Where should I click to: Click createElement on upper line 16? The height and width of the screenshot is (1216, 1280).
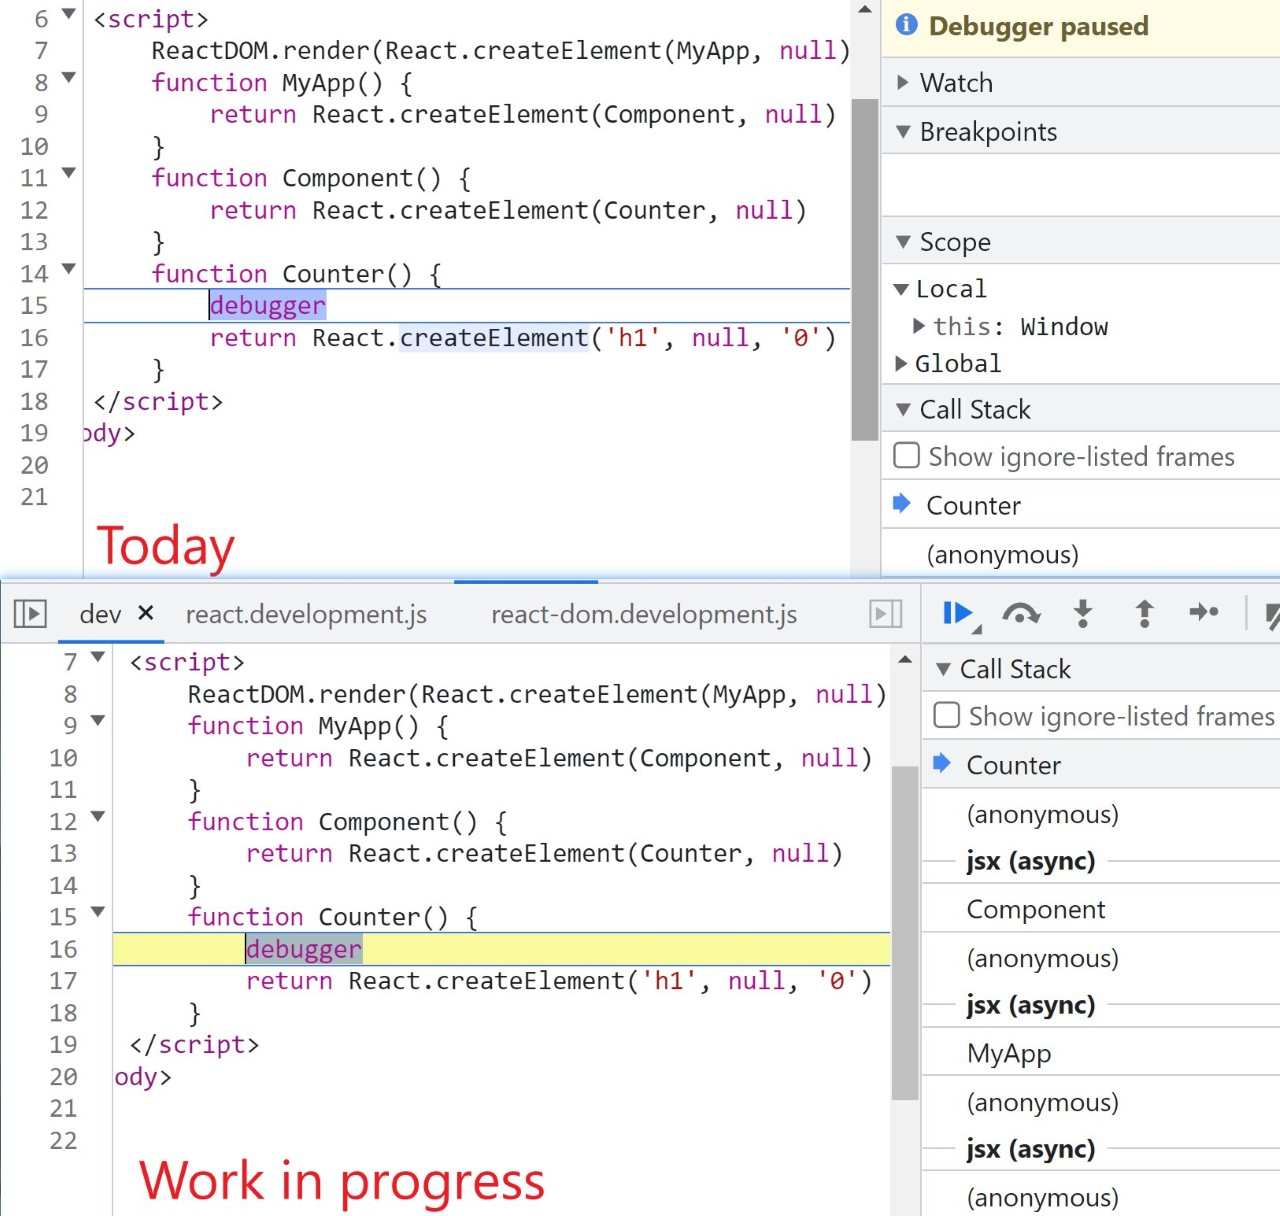pyautogui.click(x=494, y=338)
